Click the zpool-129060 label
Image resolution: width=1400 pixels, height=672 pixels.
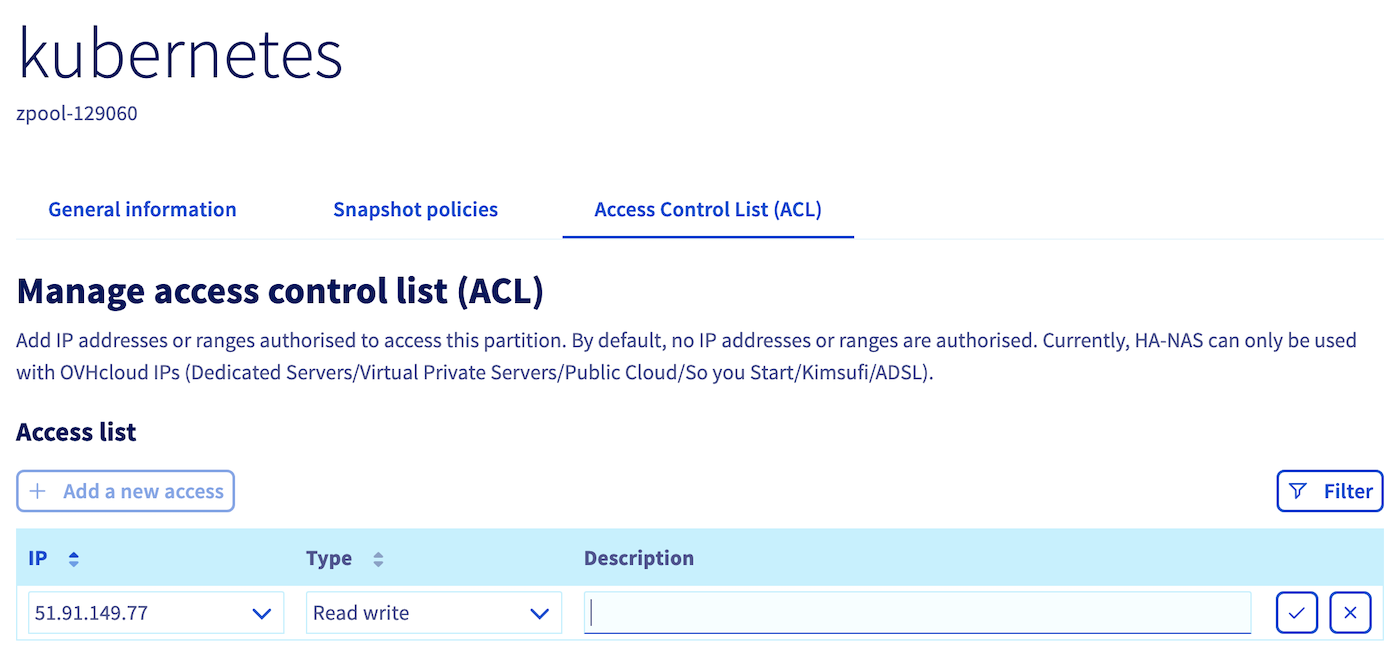pos(76,113)
